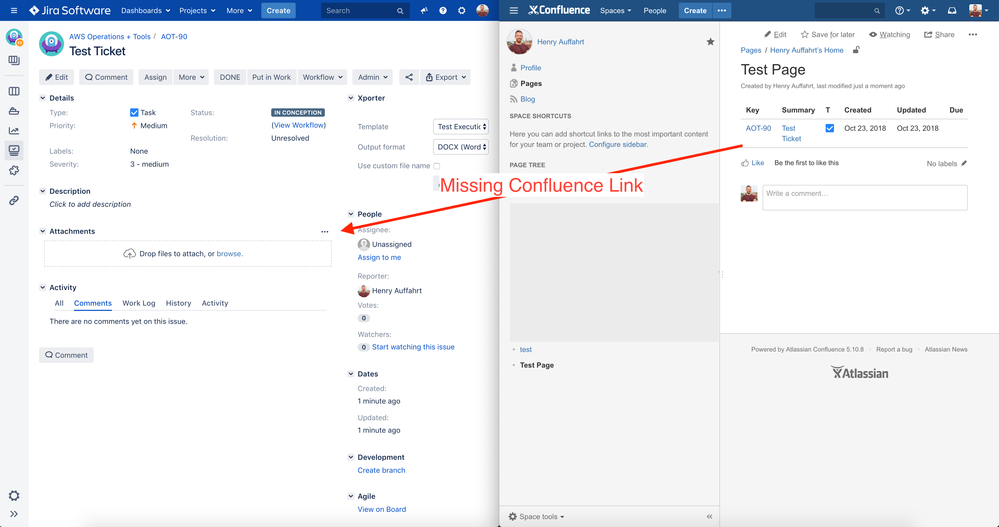Open the Export dropdown
Screen dimensions: 999x527
click(445, 77)
